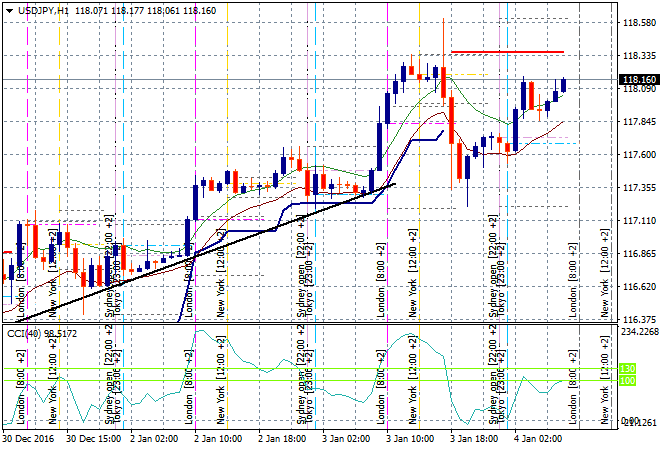Click the 234.2268 CCI scale value
The height and width of the screenshot is (450, 660).
(x=640, y=332)
